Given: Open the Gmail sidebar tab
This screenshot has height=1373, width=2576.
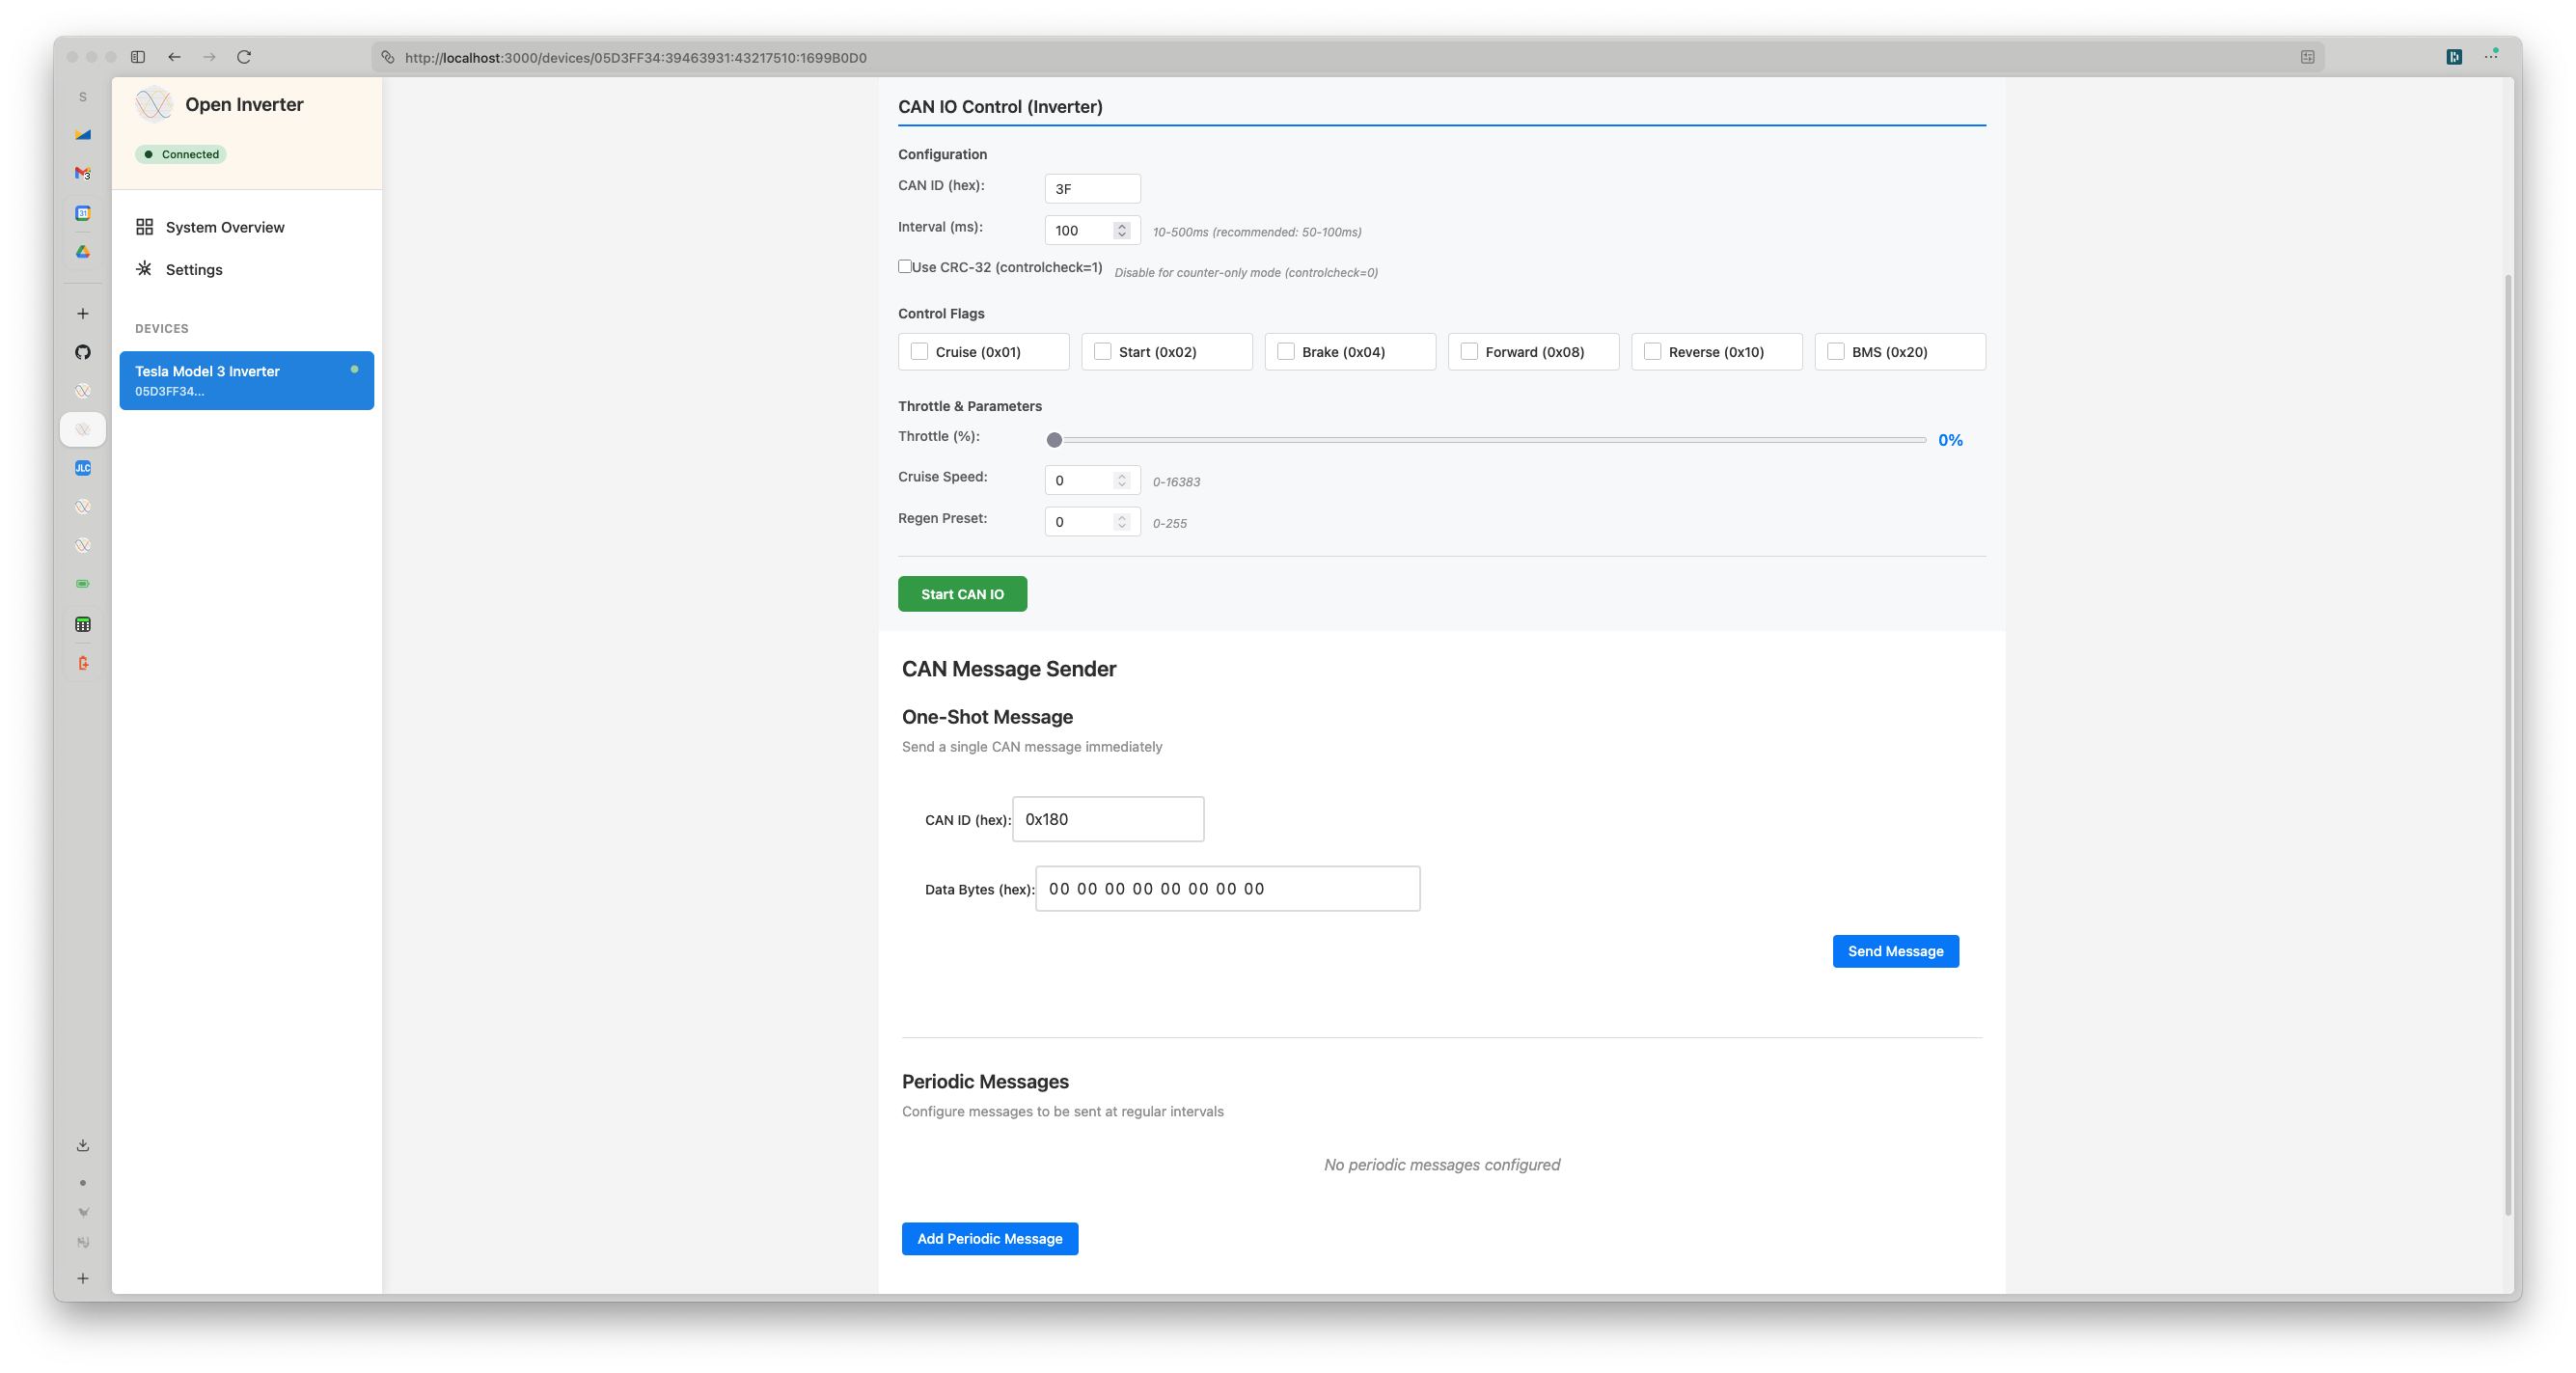Looking at the screenshot, I should click(x=83, y=173).
